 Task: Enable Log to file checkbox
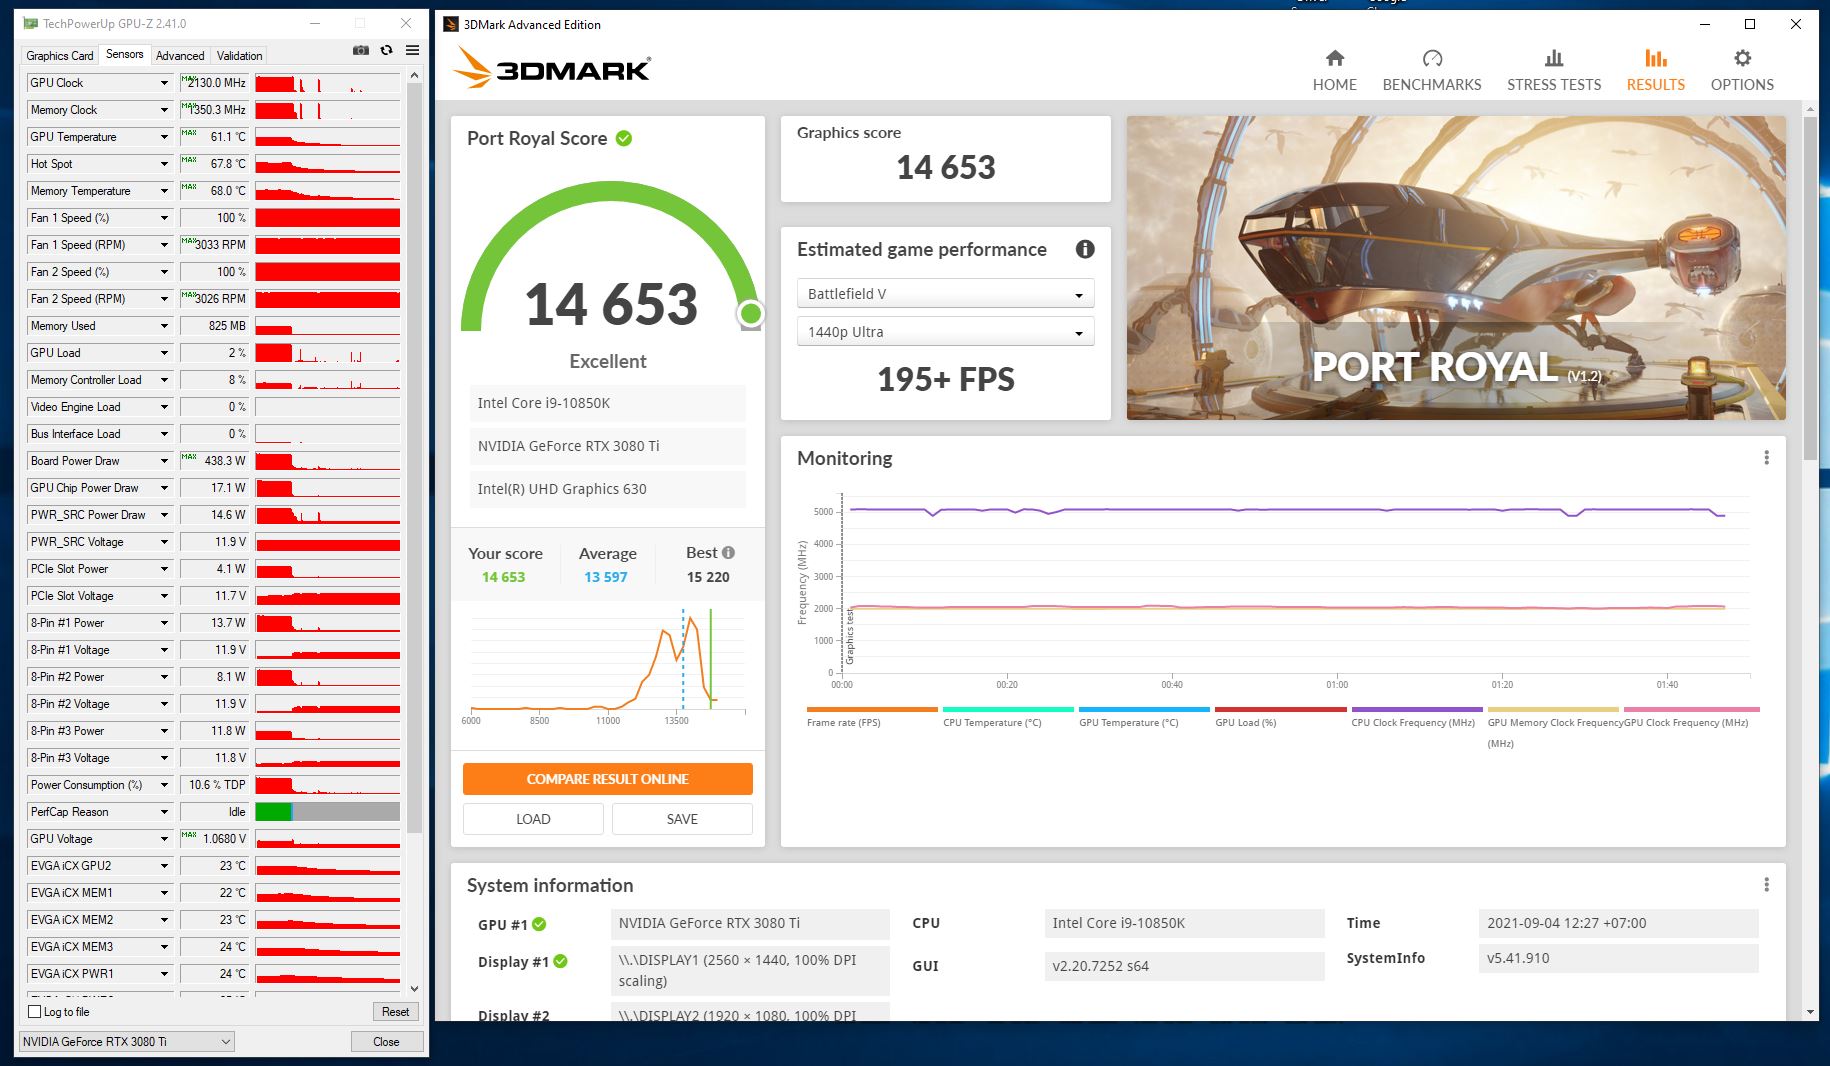(35, 1012)
